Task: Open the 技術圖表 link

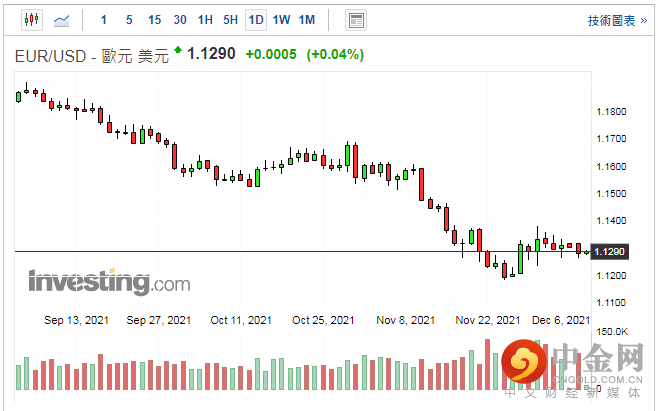Action: click(617, 21)
